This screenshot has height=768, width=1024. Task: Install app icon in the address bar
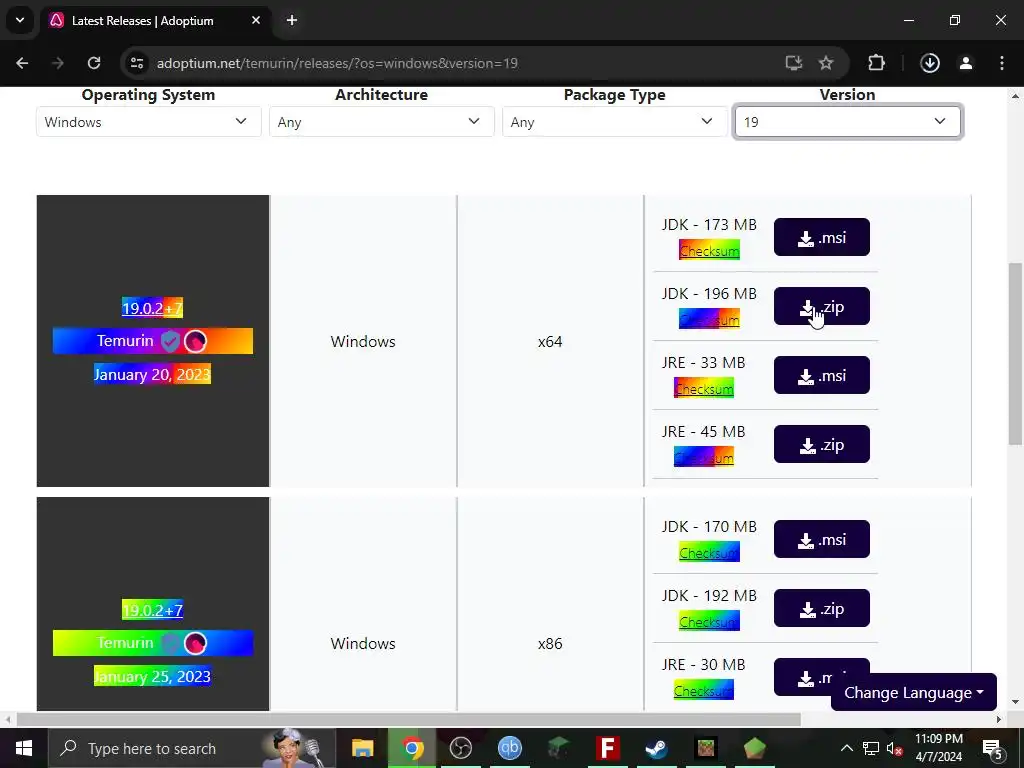point(793,63)
